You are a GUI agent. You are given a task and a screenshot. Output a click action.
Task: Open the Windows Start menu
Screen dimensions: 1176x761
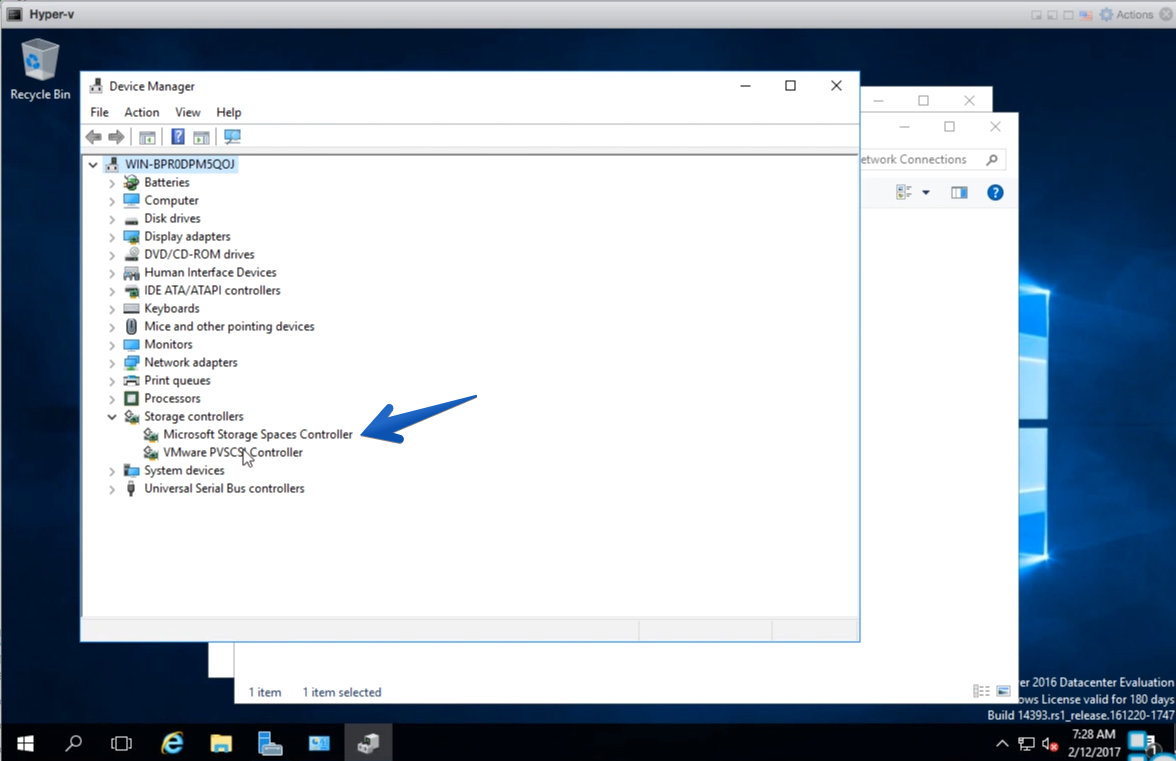pos(25,743)
